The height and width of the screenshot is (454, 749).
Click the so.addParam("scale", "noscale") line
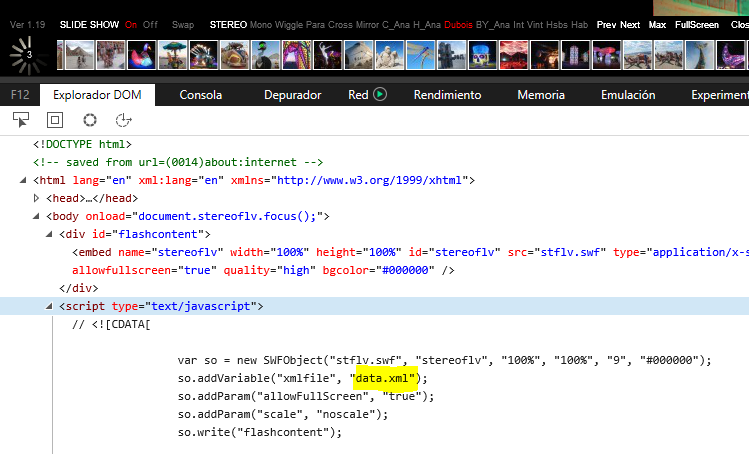point(283,414)
